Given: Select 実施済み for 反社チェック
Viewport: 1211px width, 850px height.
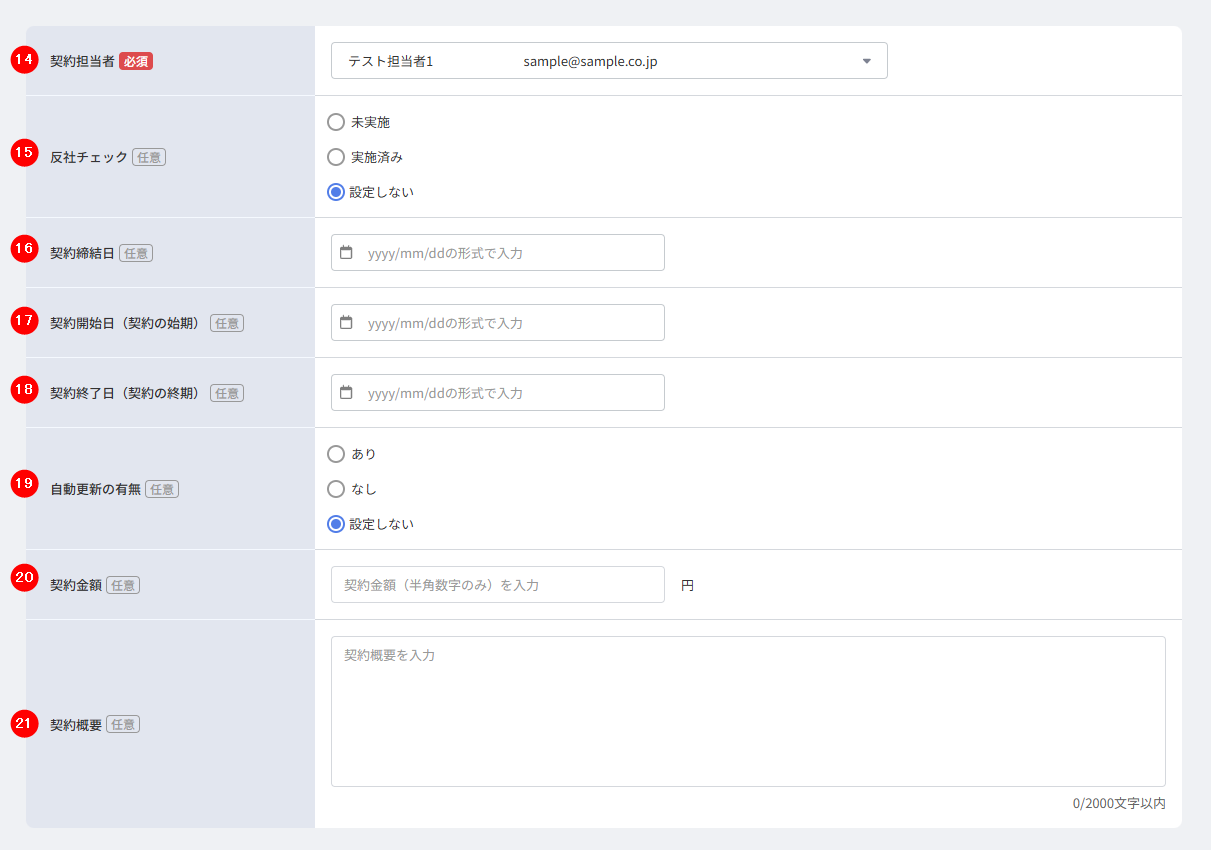Looking at the screenshot, I should (336, 157).
